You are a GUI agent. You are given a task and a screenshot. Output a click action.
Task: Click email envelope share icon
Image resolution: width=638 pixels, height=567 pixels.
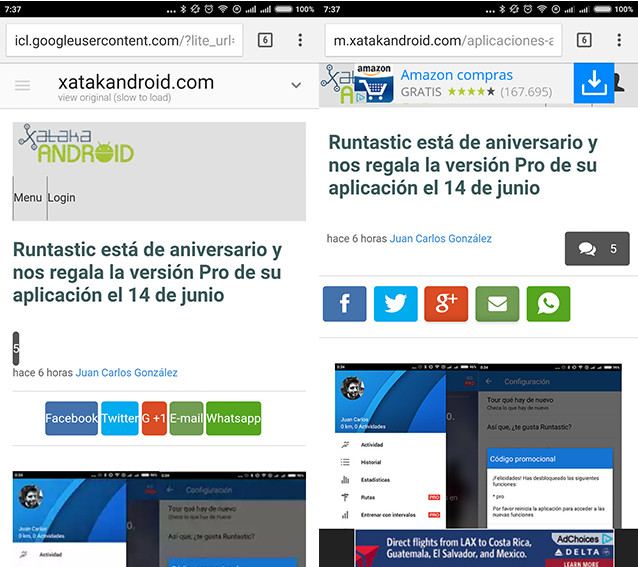click(497, 304)
